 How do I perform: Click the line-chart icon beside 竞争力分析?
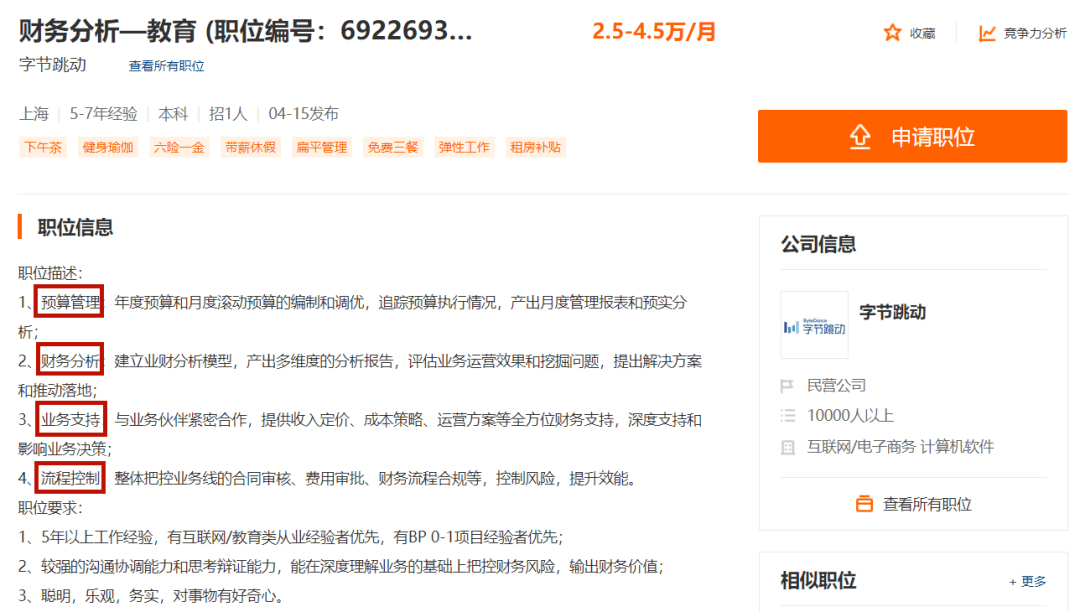(x=985, y=32)
